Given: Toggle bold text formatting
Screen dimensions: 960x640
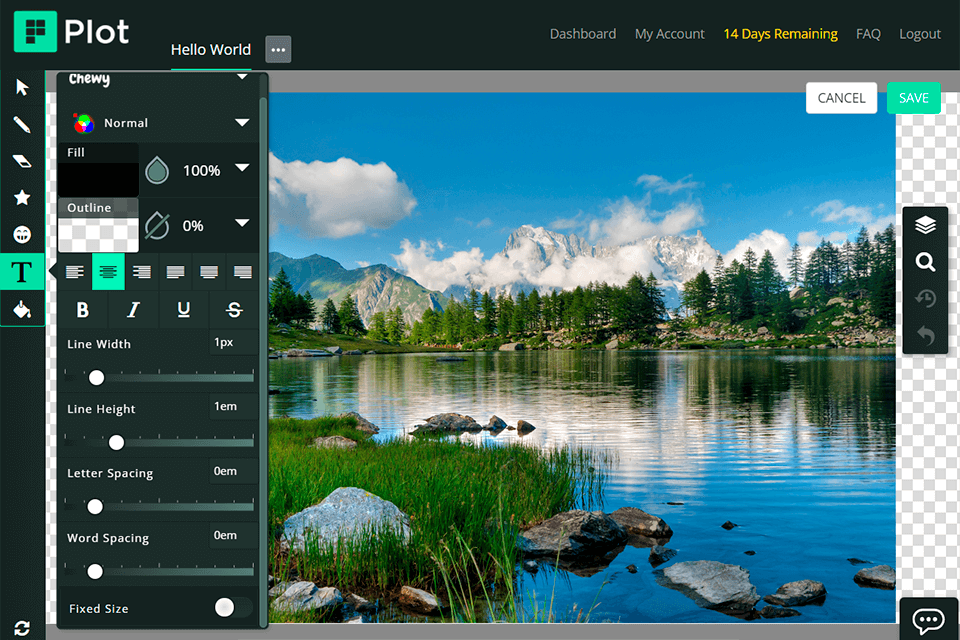Looking at the screenshot, I should point(83,309).
